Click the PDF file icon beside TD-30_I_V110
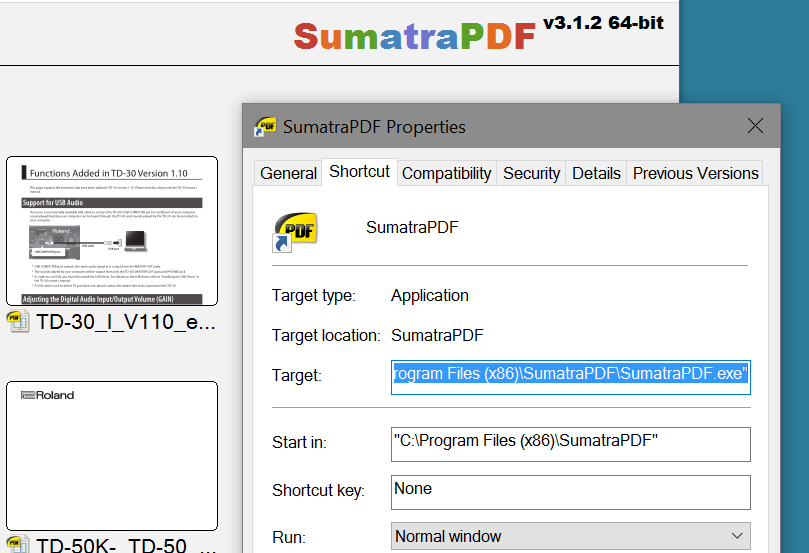The width and height of the screenshot is (809, 553). (19, 322)
